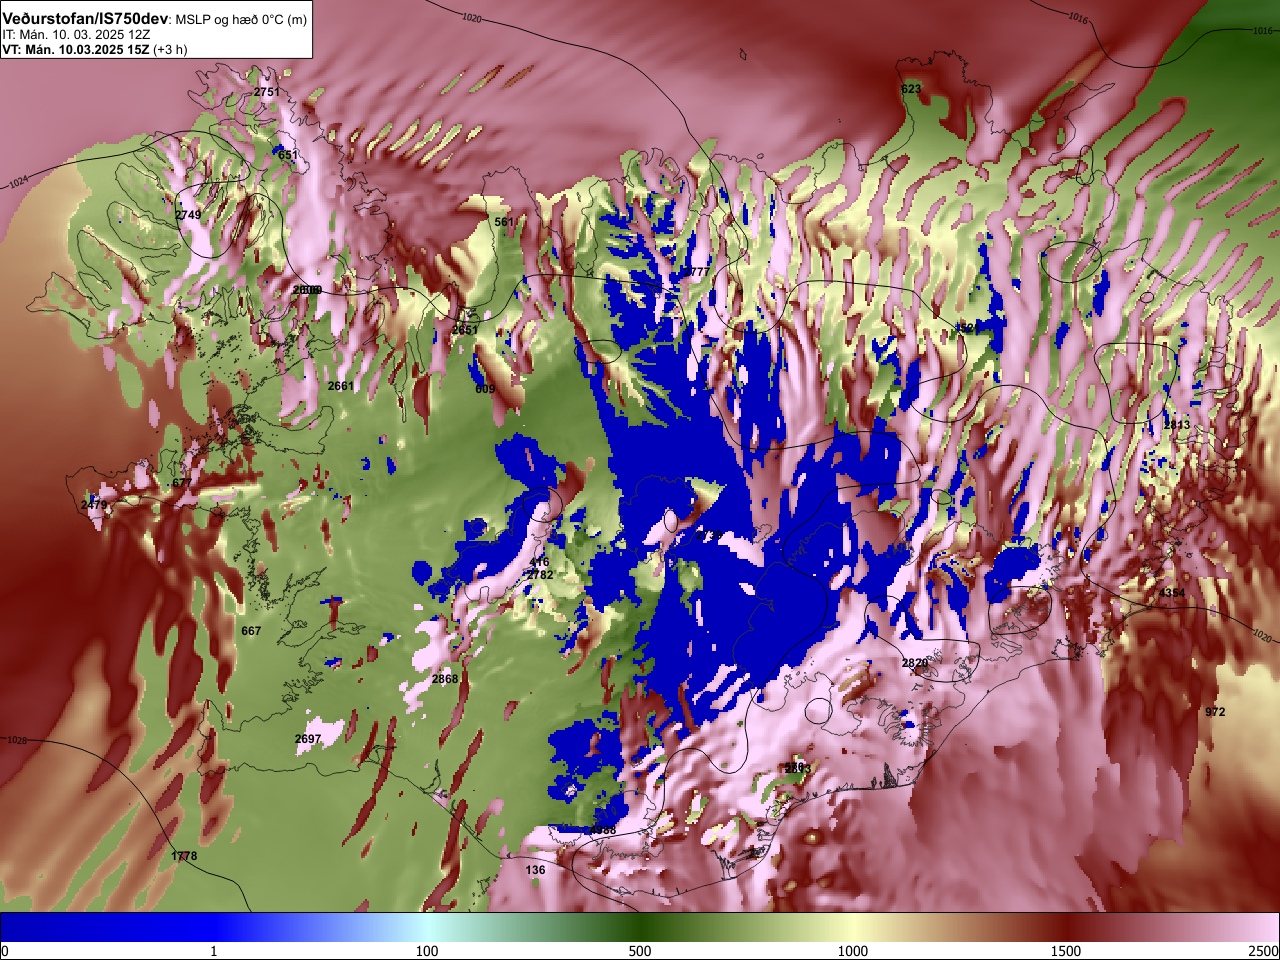This screenshot has width=1280, height=960.
Task: Click the 'IT: Mán. 10. 03. 2025 12Z' line
Action: [x=76, y=34]
